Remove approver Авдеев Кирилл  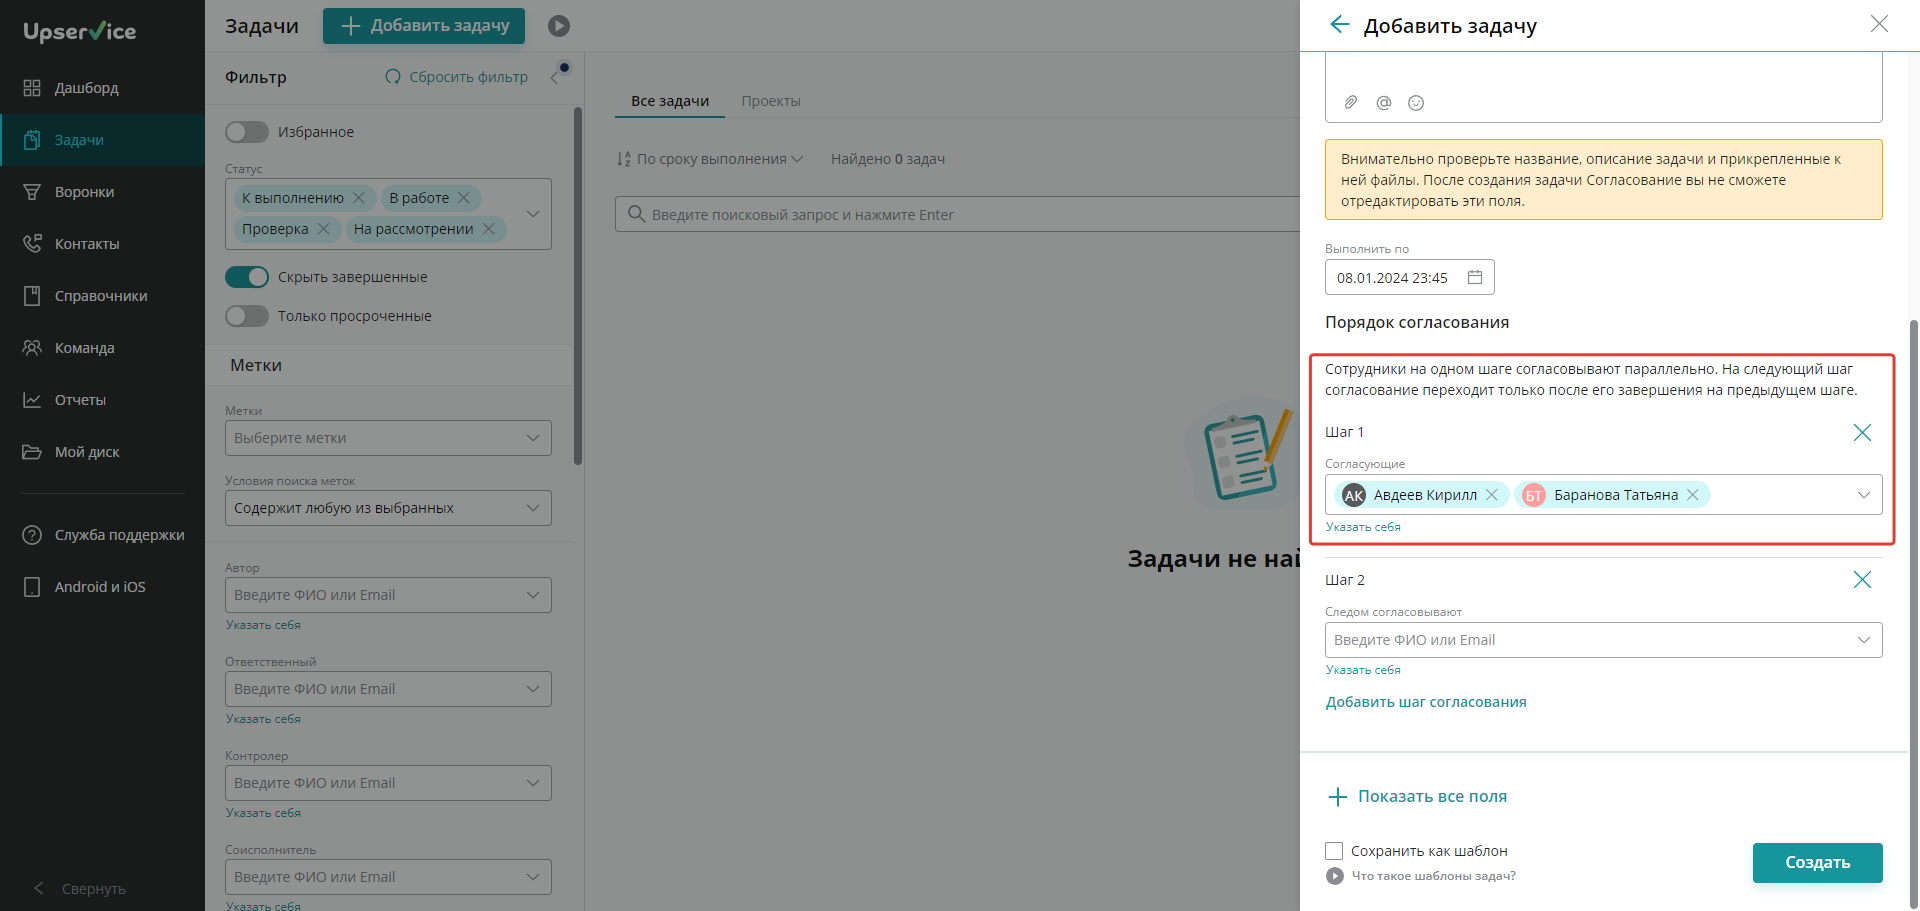pos(1492,495)
